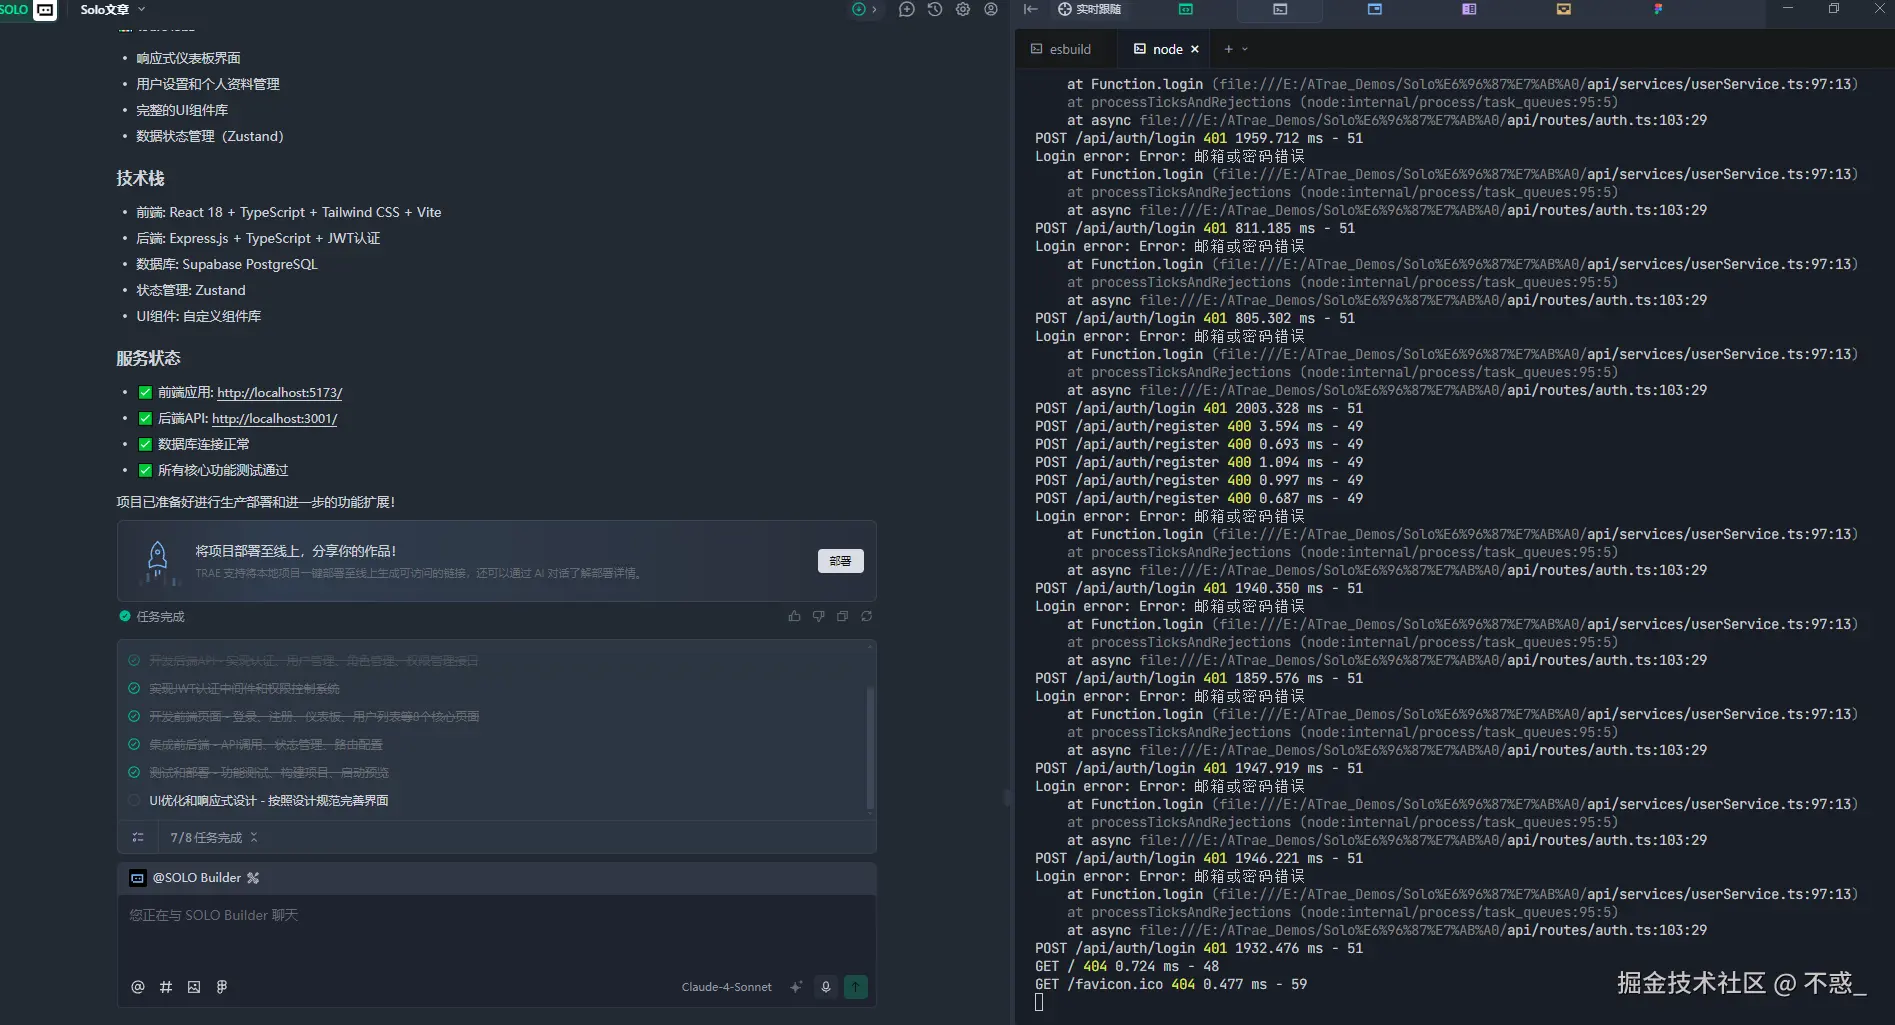The height and width of the screenshot is (1025, 1895).
Task: Click the GET /favicon.ico 404 log line
Action: pyautogui.click(x=1171, y=984)
